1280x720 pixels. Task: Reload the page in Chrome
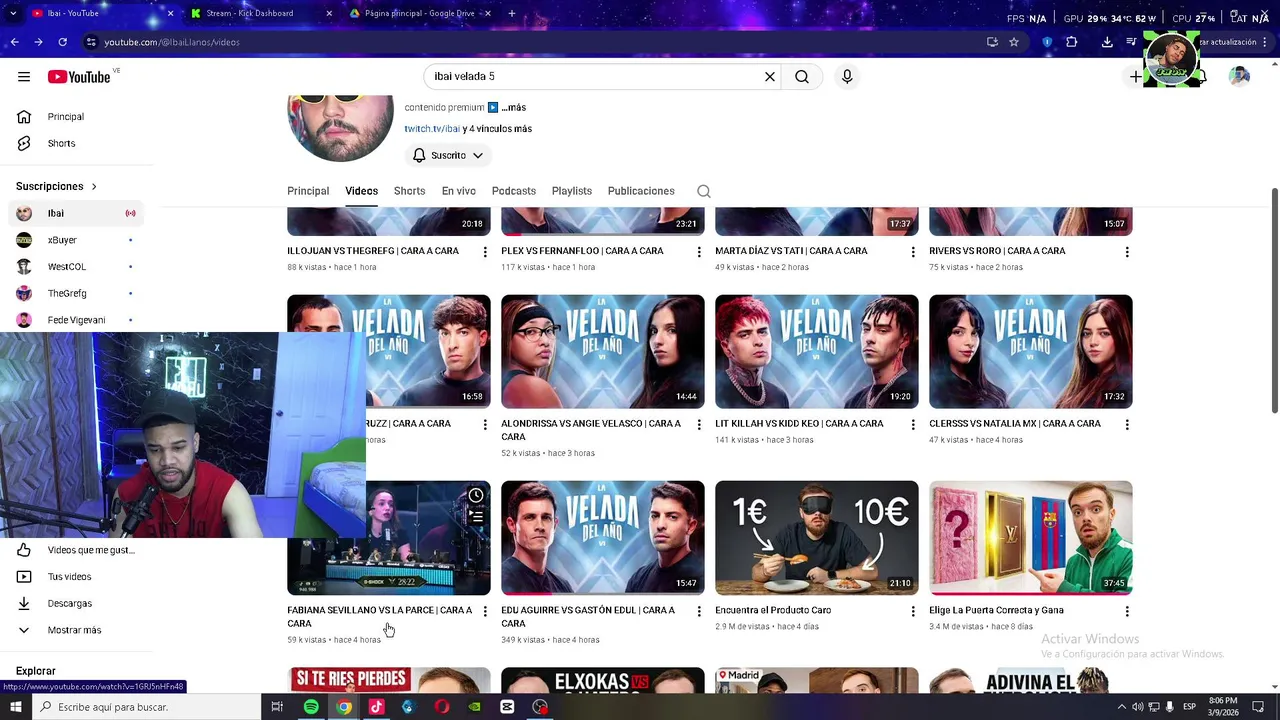(x=62, y=42)
